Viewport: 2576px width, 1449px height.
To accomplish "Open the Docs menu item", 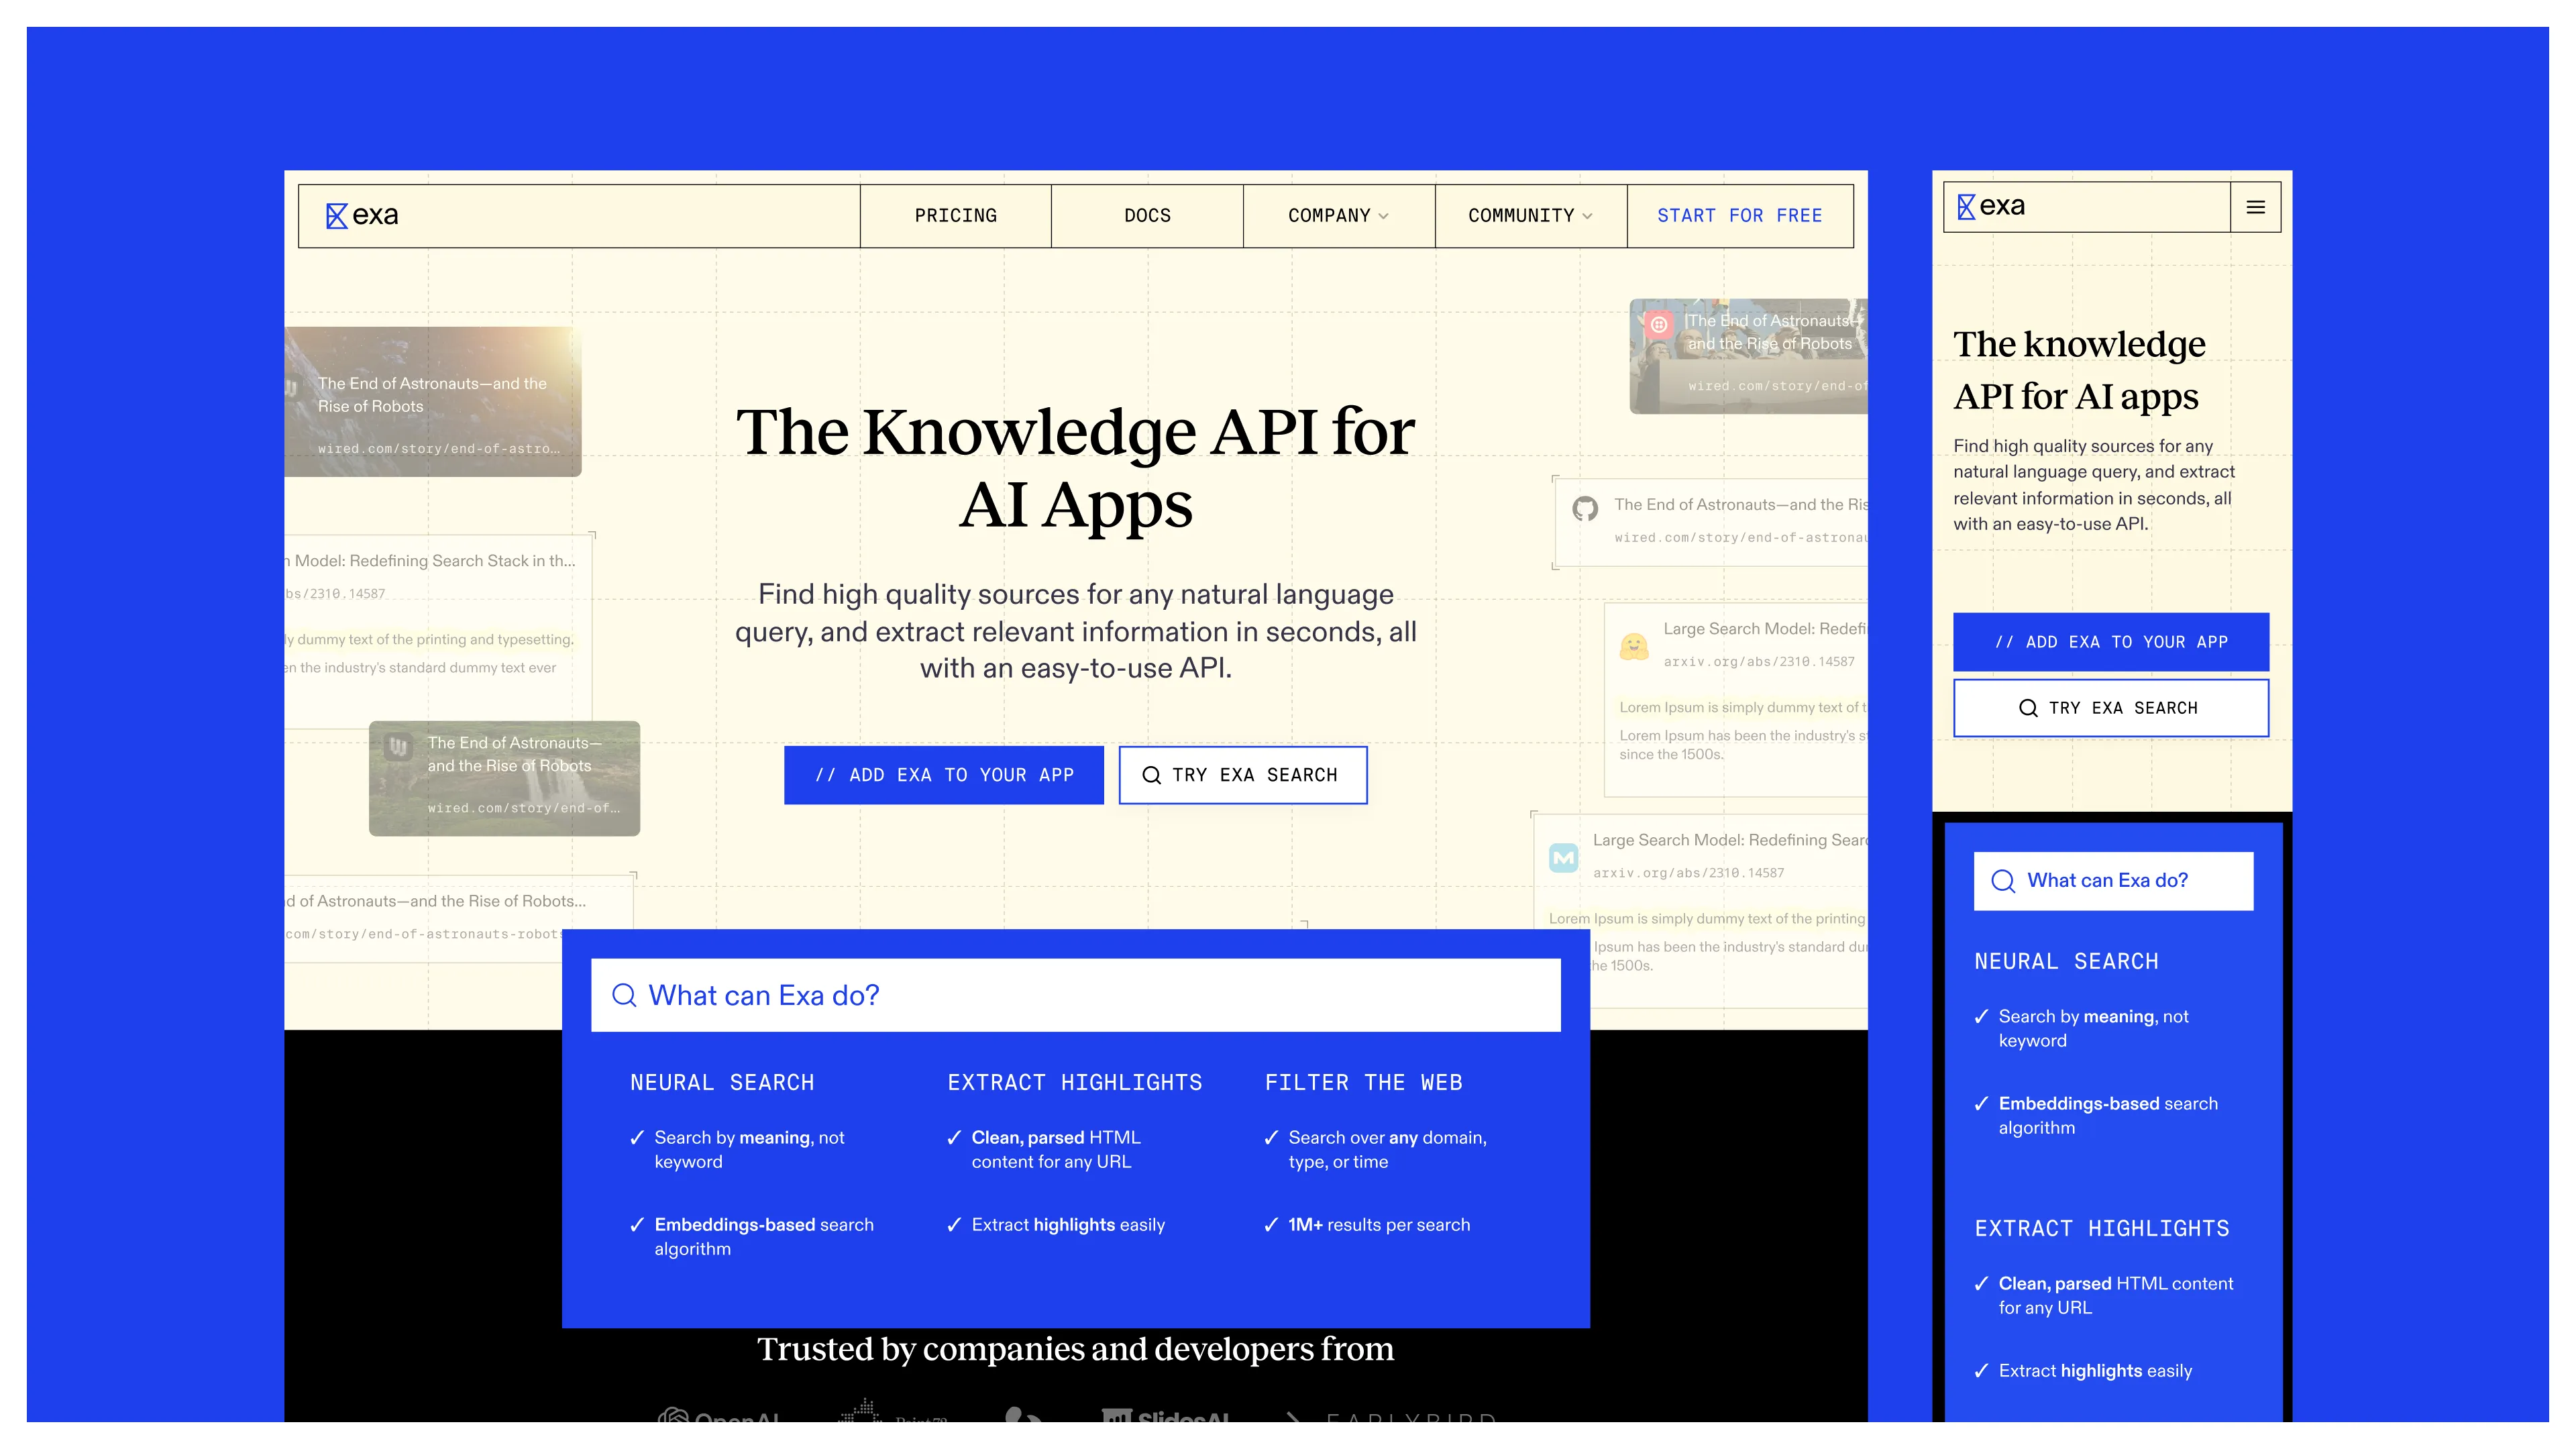I will pyautogui.click(x=1147, y=216).
